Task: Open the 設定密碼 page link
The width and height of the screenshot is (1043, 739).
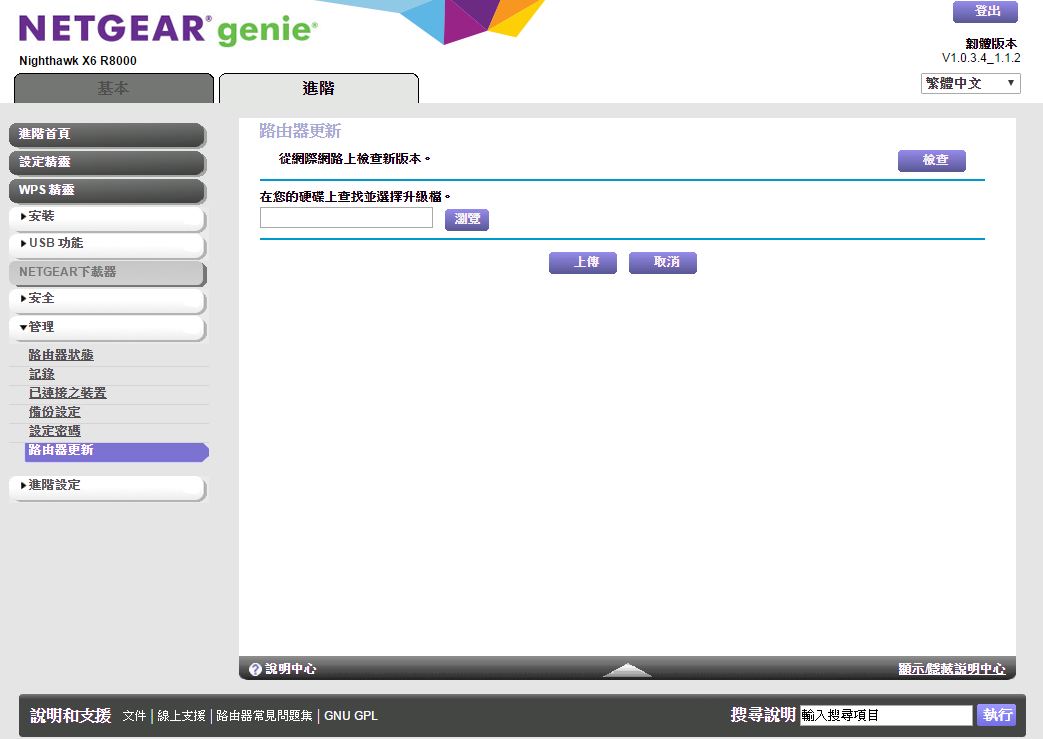Action: click(55, 431)
